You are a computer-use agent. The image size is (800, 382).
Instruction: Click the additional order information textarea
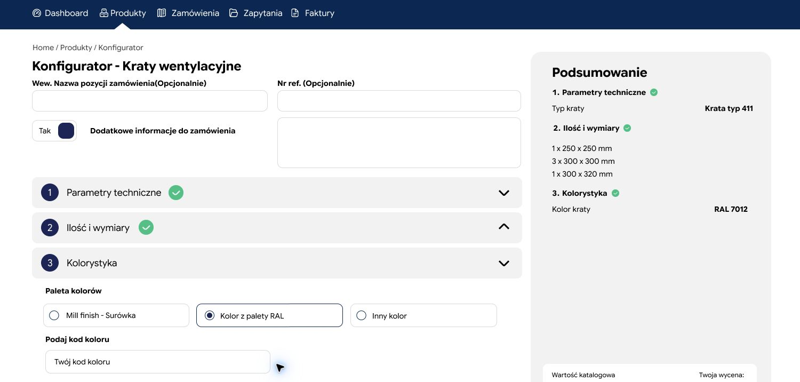[399, 142]
